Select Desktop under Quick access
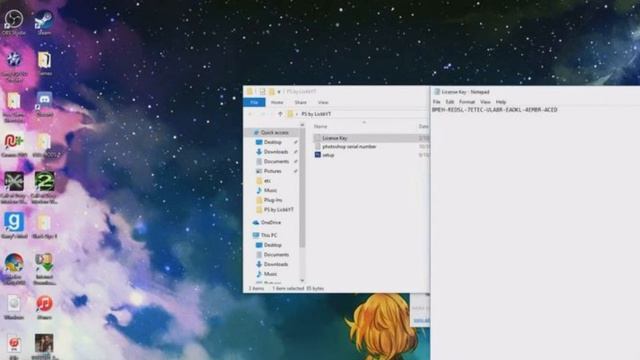This screenshot has width=640, height=360. click(273, 142)
